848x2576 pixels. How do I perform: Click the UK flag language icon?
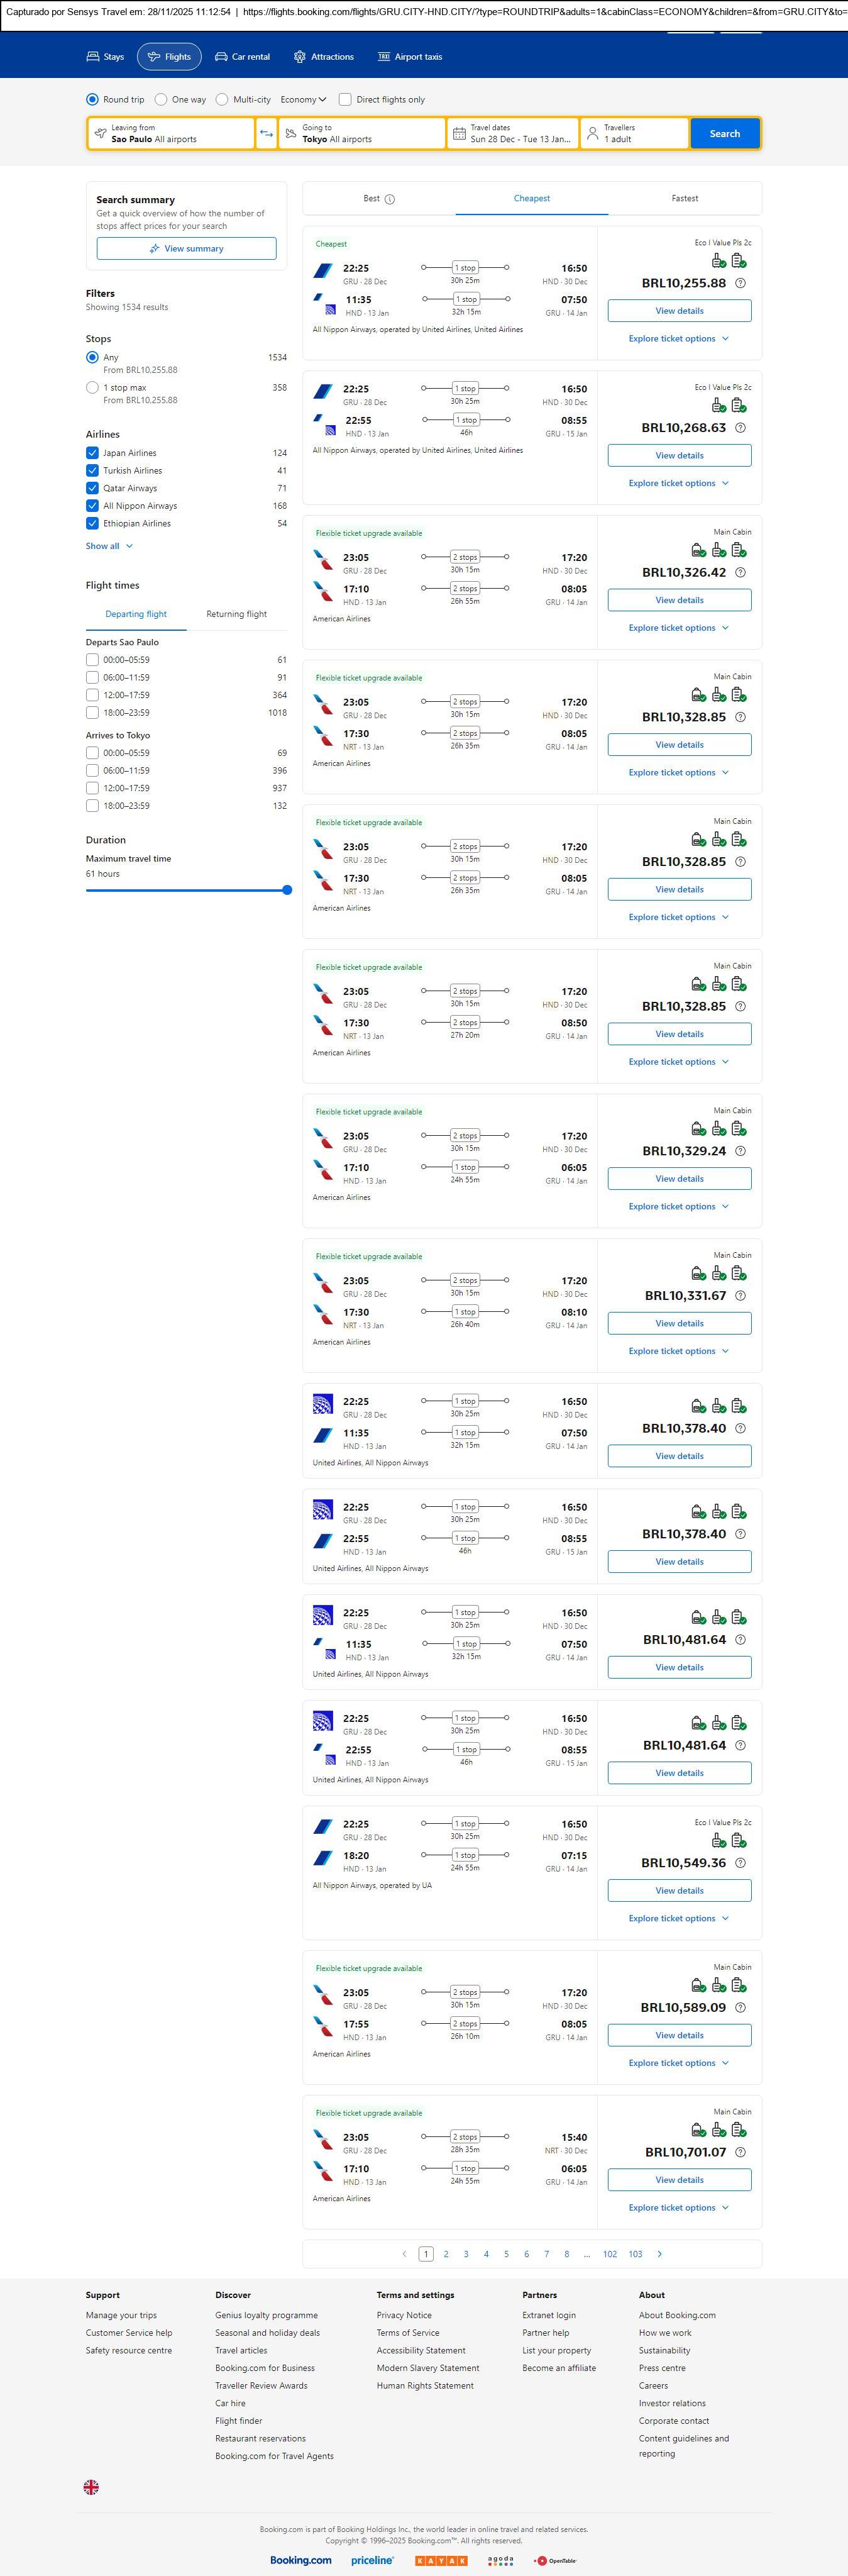(x=91, y=2487)
